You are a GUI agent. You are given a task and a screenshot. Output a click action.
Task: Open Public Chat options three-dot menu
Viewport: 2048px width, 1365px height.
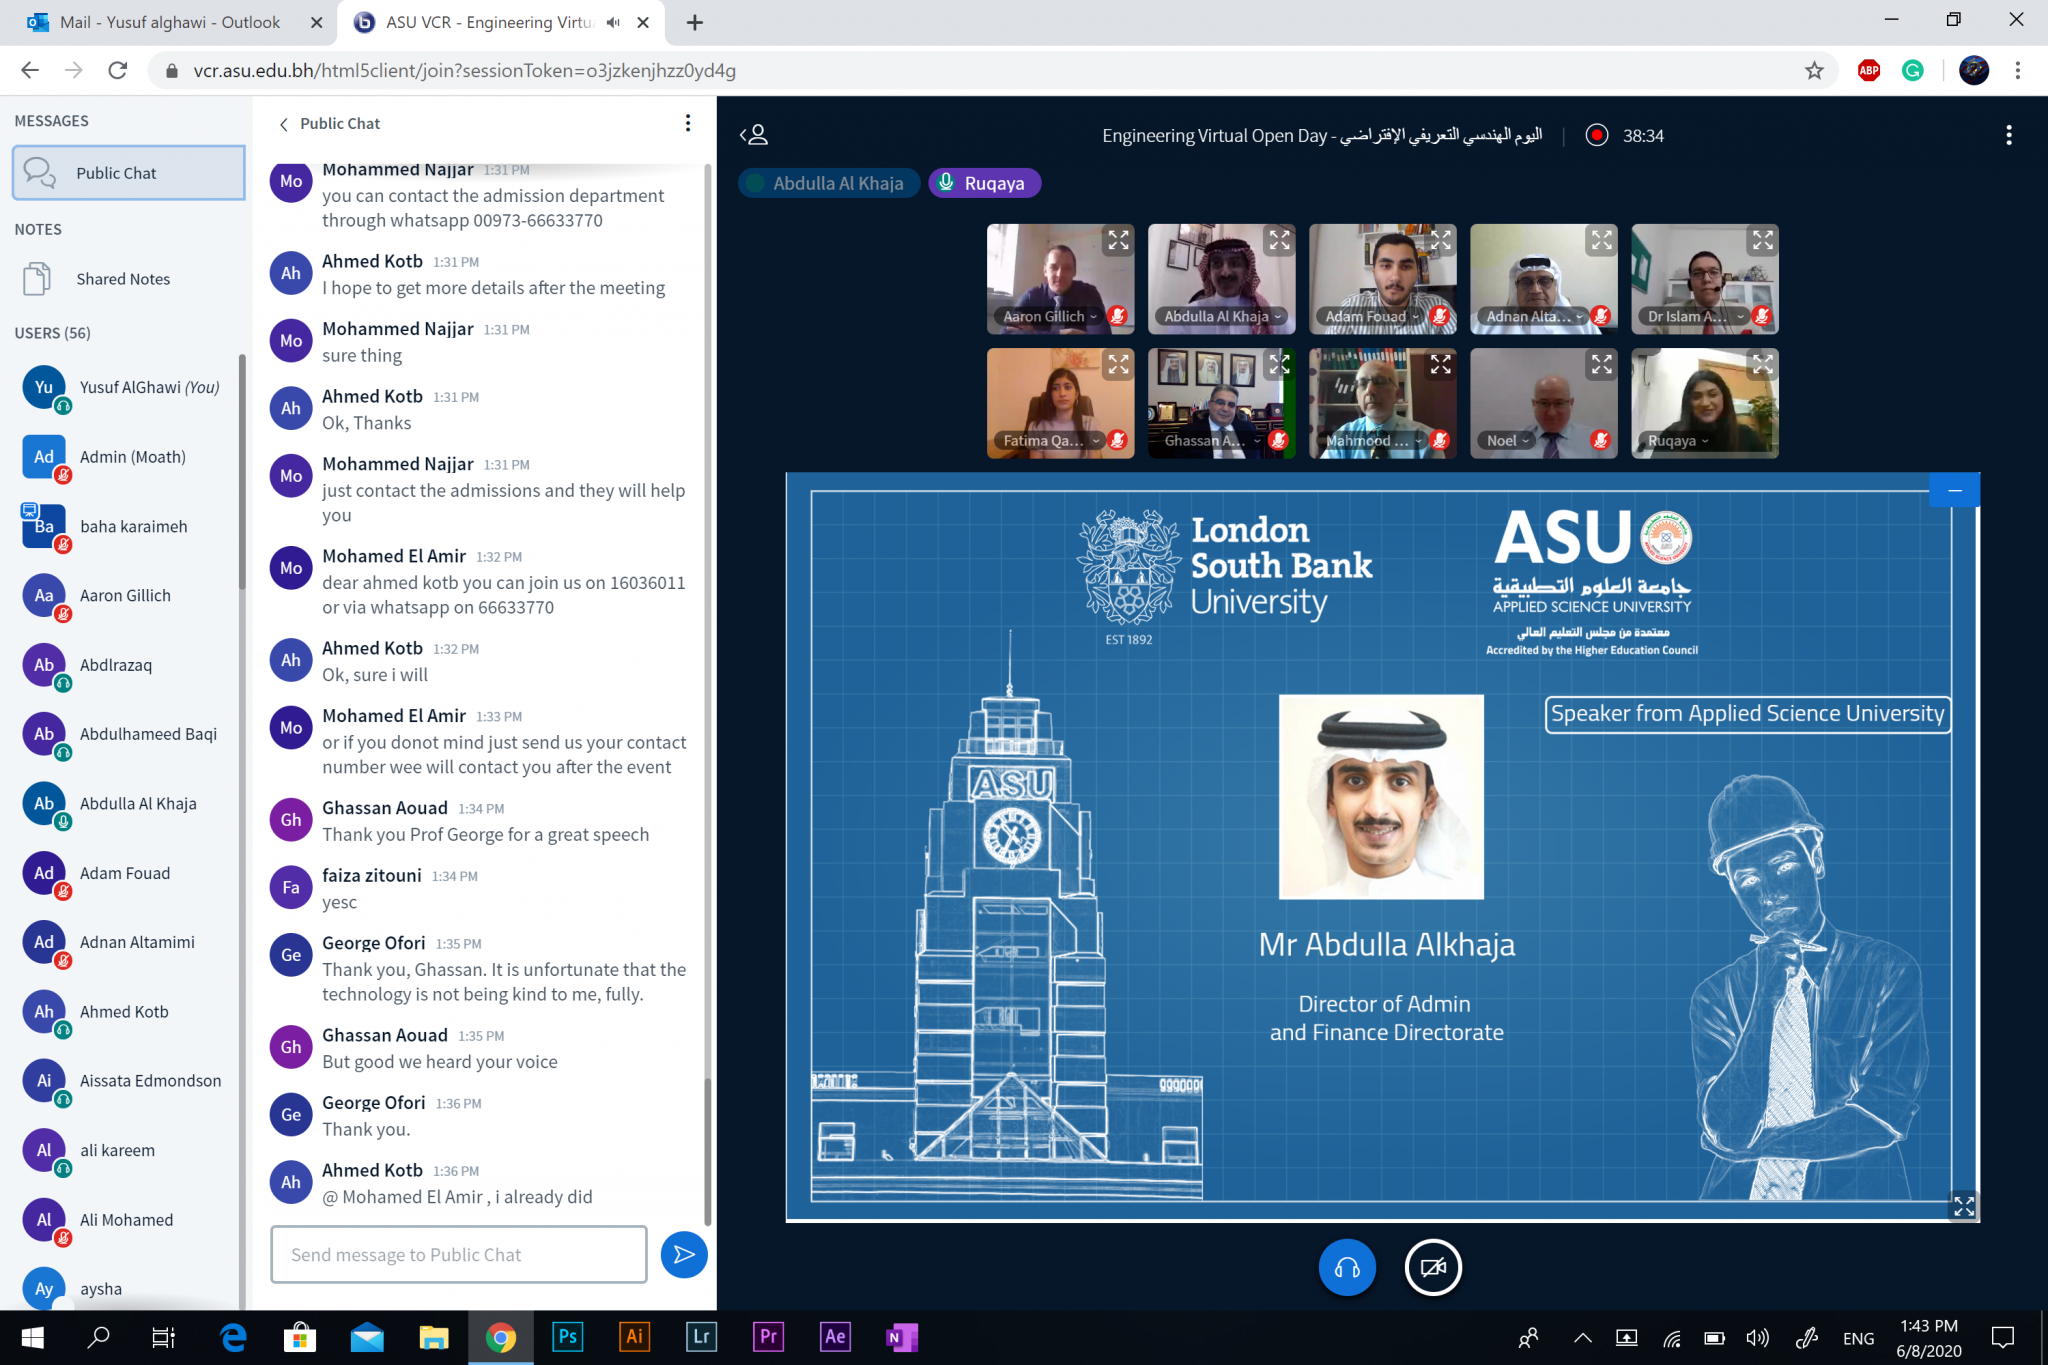point(687,123)
